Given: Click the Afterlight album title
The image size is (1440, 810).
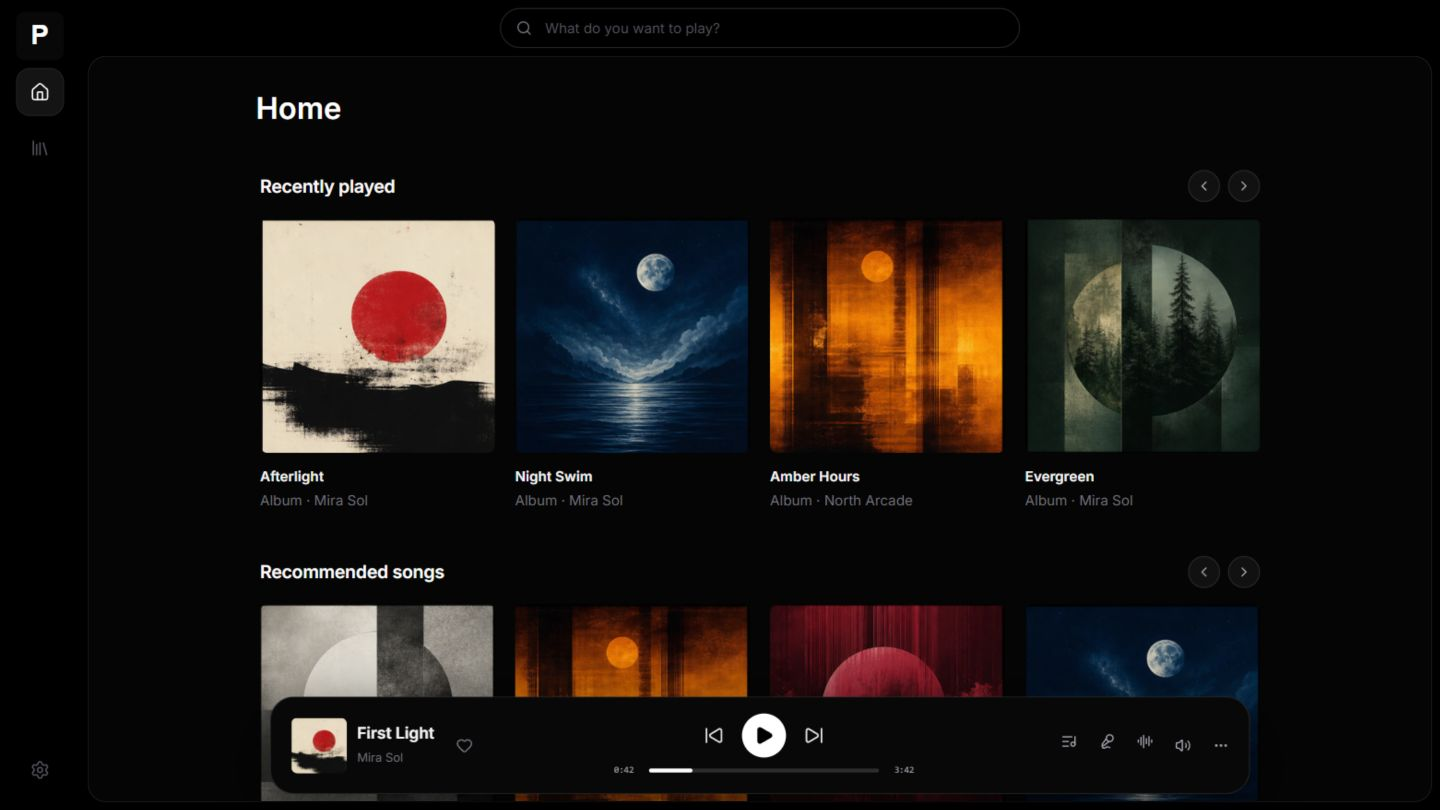Looking at the screenshot, I should point(292,477).
